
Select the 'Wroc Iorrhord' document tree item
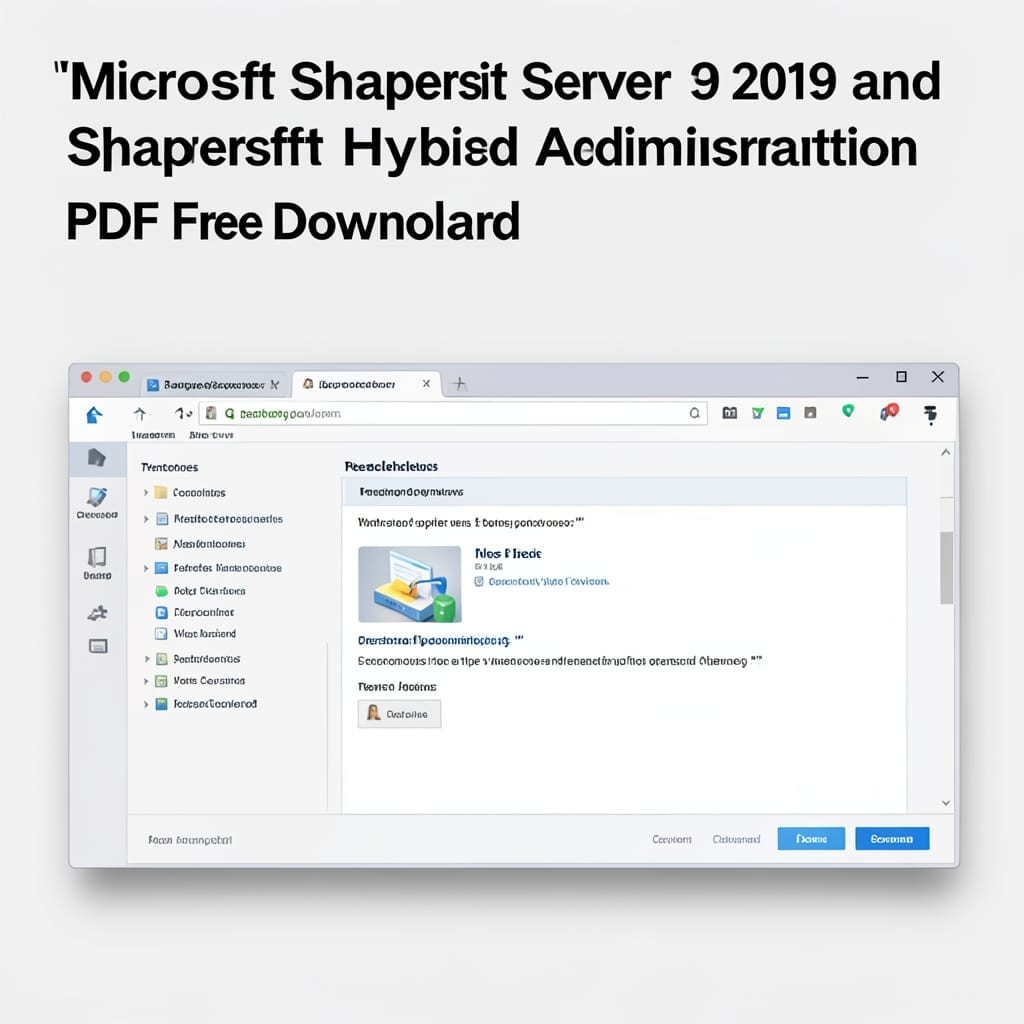pos(195,633)
